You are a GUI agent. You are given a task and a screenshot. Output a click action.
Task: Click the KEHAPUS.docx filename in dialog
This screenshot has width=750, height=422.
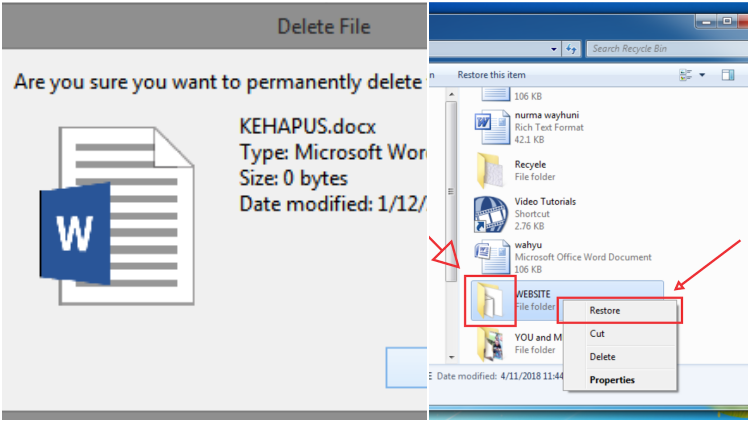(308, 126)
